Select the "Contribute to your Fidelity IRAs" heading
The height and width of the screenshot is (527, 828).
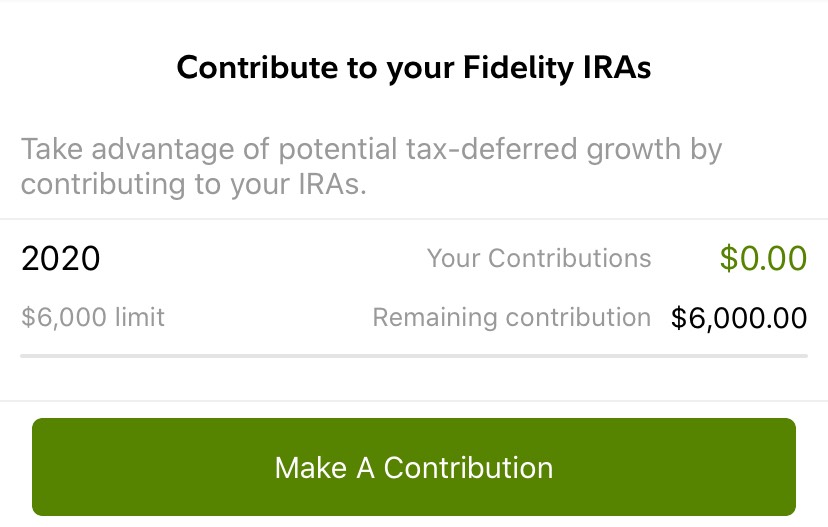[414, 68]
